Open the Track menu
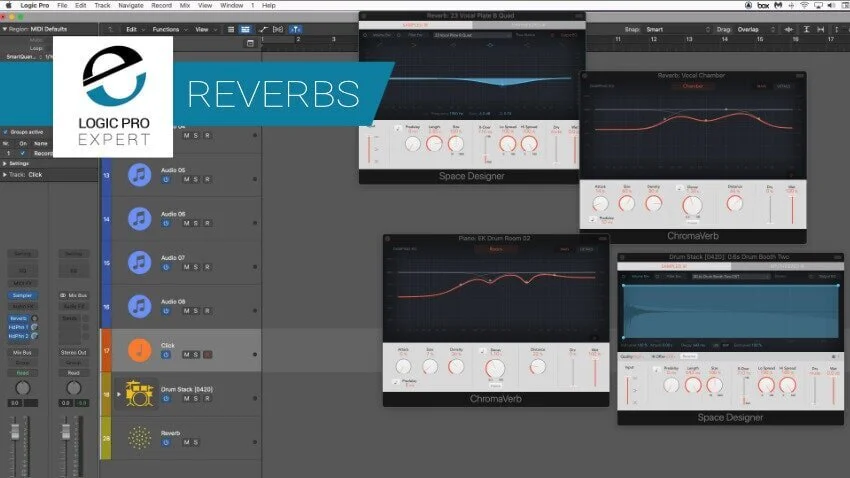Viewport: 850px width, 478px height. point(102,5)
